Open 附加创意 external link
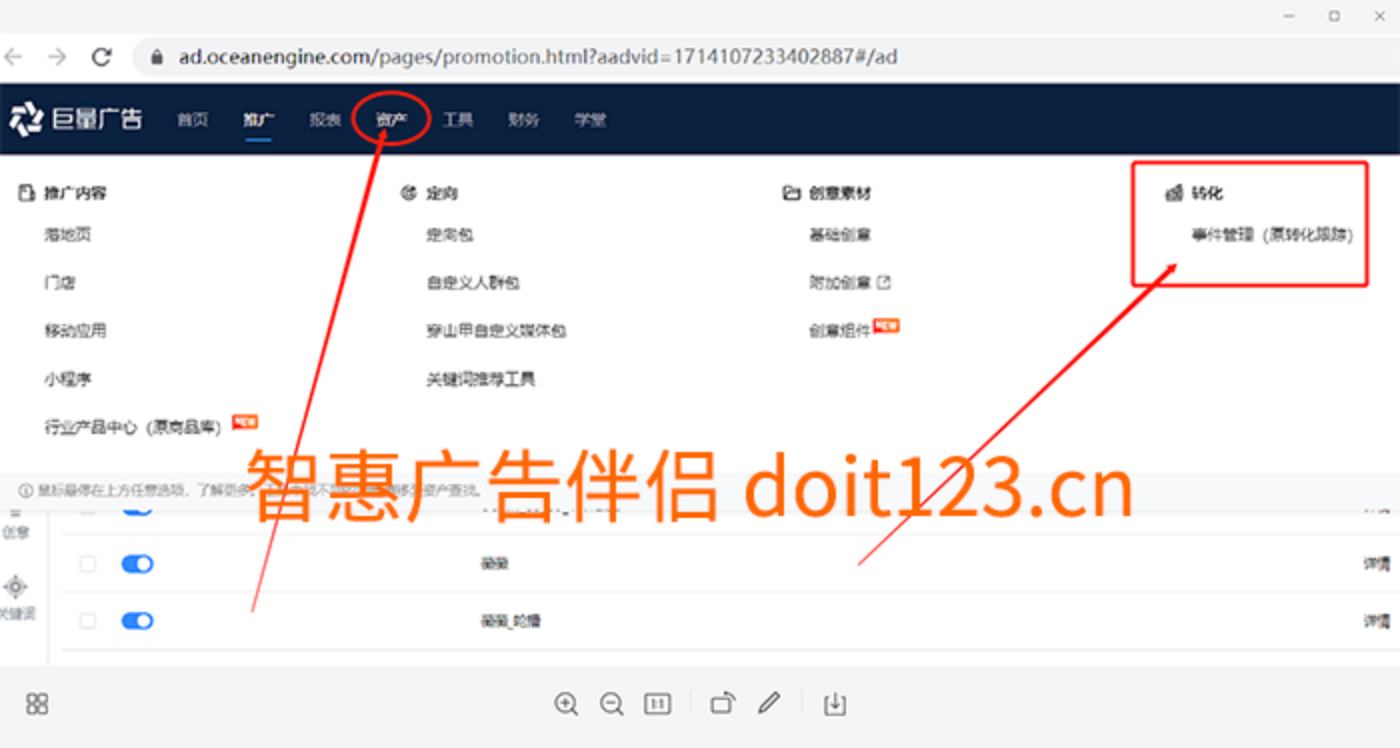The width and height of the screenshot is (1400, 748). [x=849, y=283]
